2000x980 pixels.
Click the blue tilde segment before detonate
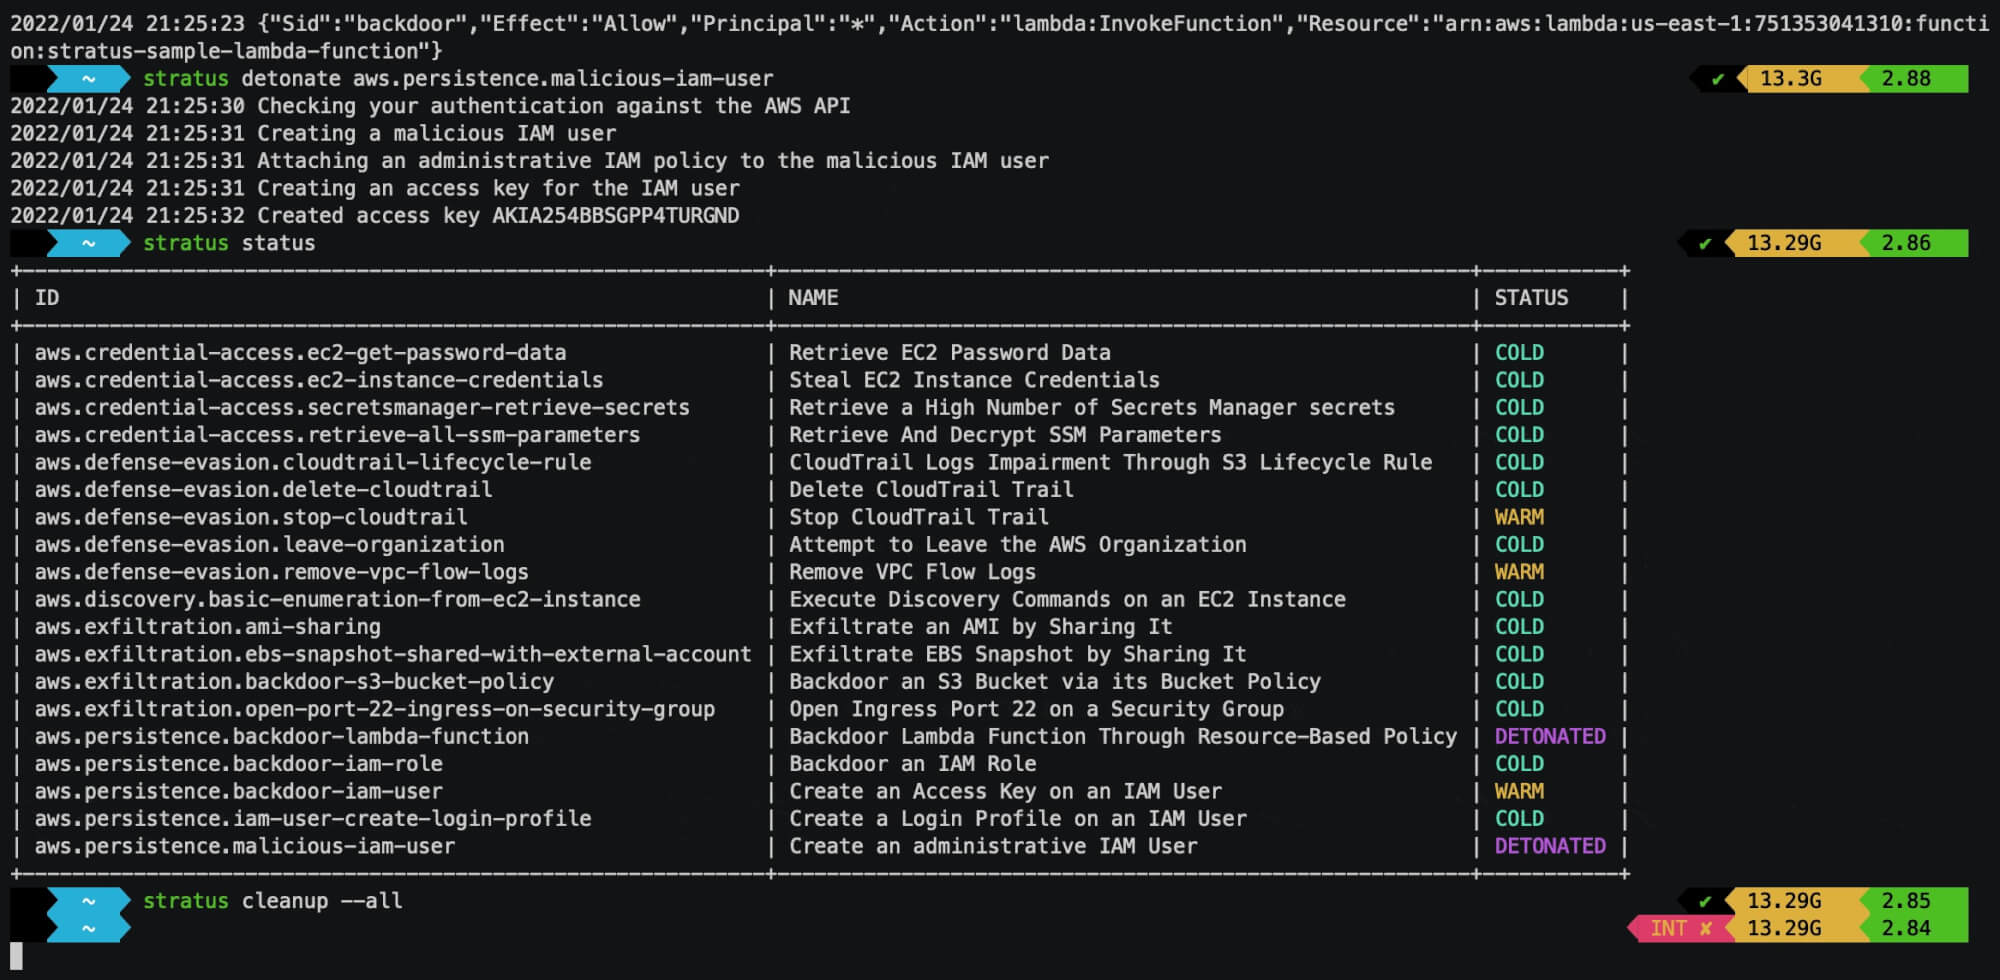point(89,78)
